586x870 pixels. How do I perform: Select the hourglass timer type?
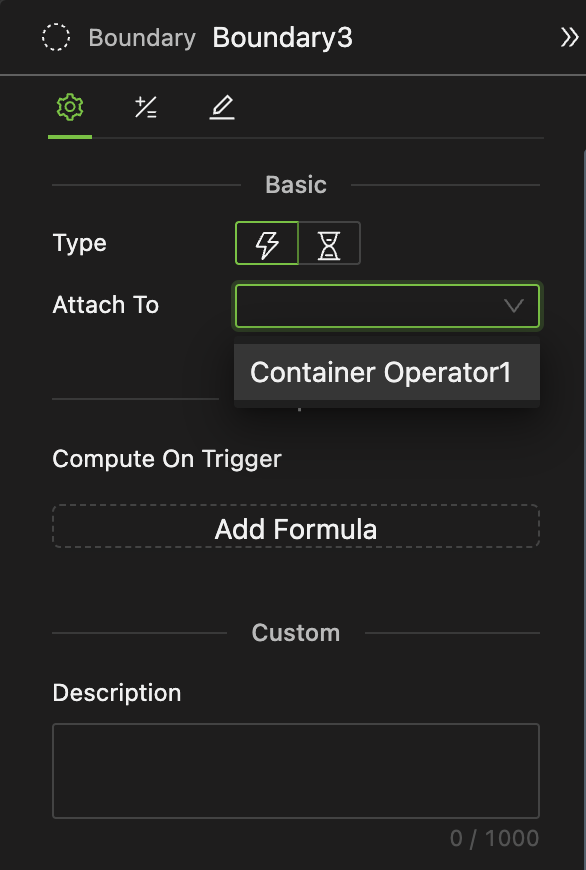click(330, 243)
